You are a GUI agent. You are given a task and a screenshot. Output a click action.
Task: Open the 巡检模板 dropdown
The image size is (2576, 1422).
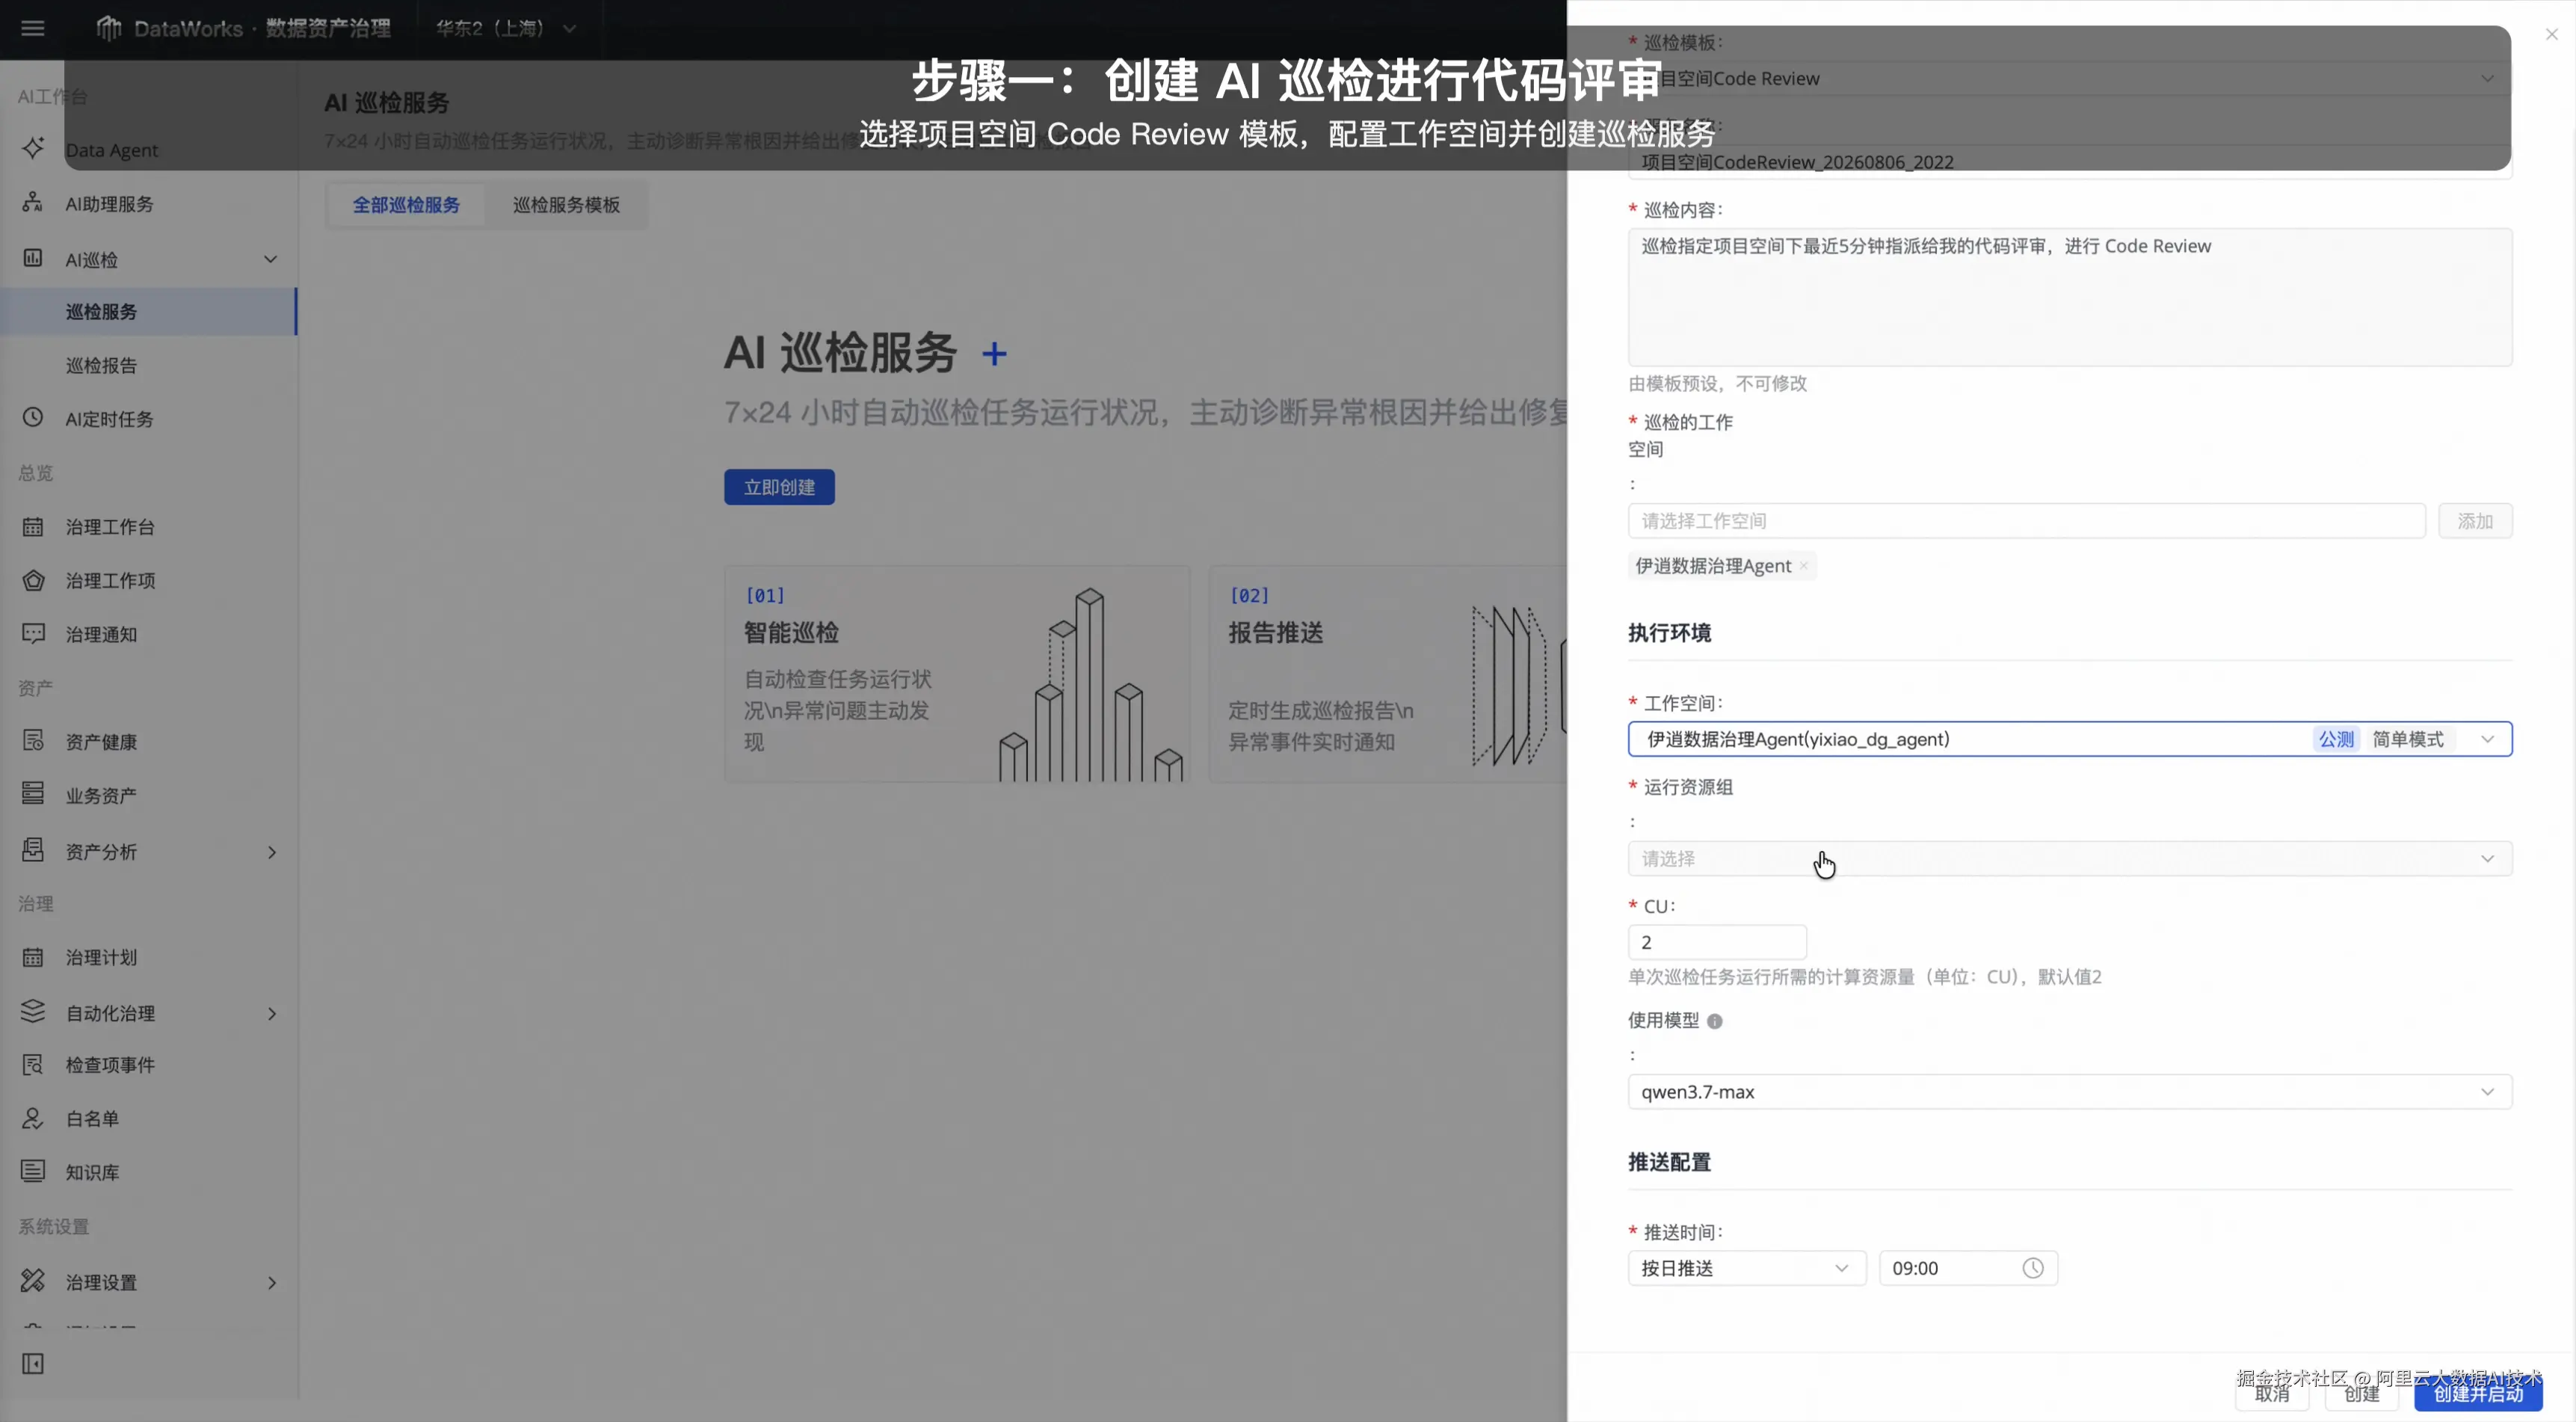pyautogui.click(x=2070, y=78)
